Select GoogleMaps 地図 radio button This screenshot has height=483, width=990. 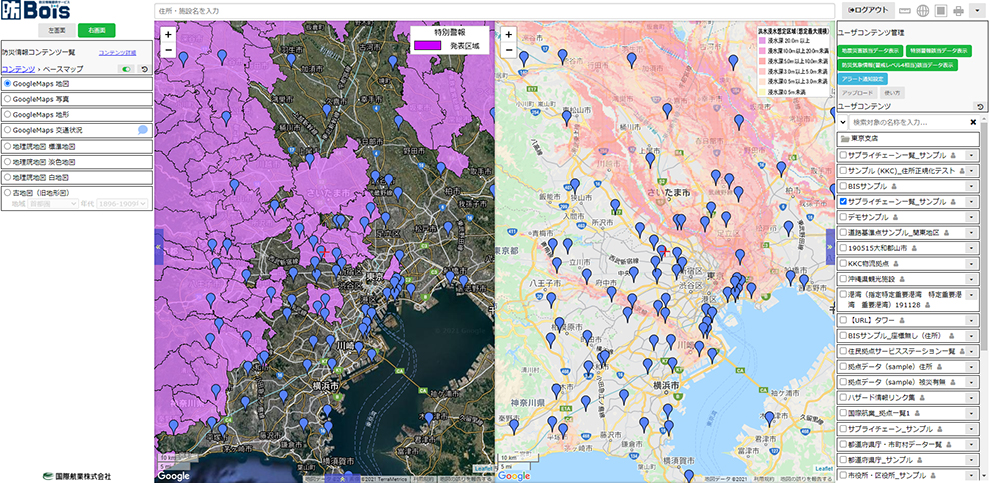pyautogui.click(x=8, y=83)
